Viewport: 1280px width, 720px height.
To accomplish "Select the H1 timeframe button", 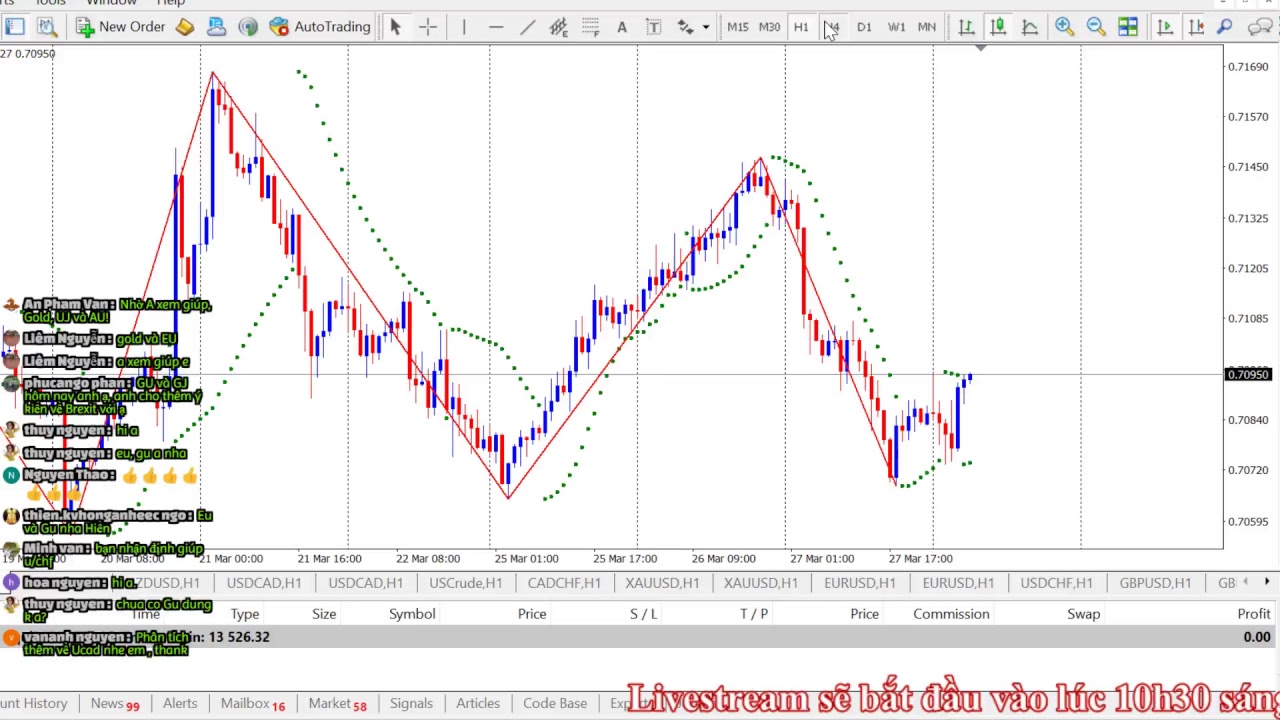I will click(801, 27).
